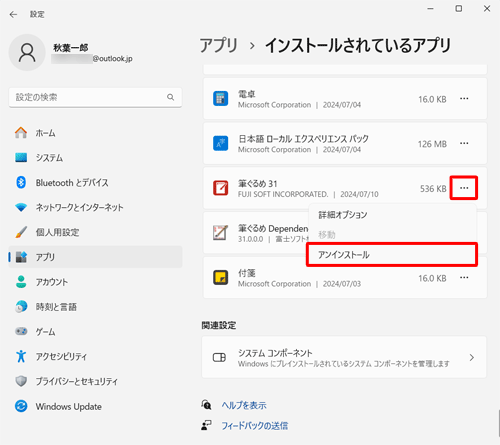Click the ホーム house icon
The image size is (500, 445).
pyautogui.click(x=21, y=133)
